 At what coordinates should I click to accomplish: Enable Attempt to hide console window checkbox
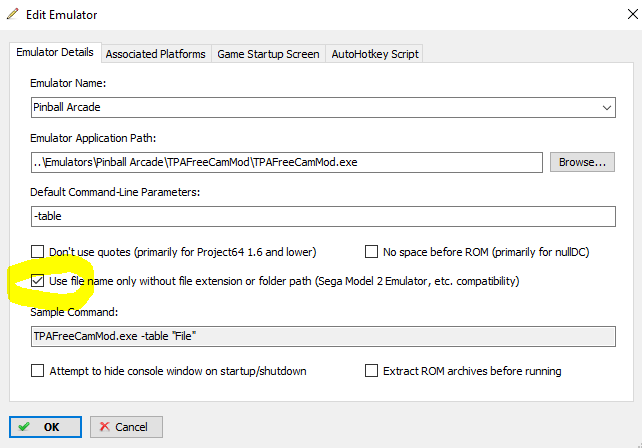tap(38, 371)
